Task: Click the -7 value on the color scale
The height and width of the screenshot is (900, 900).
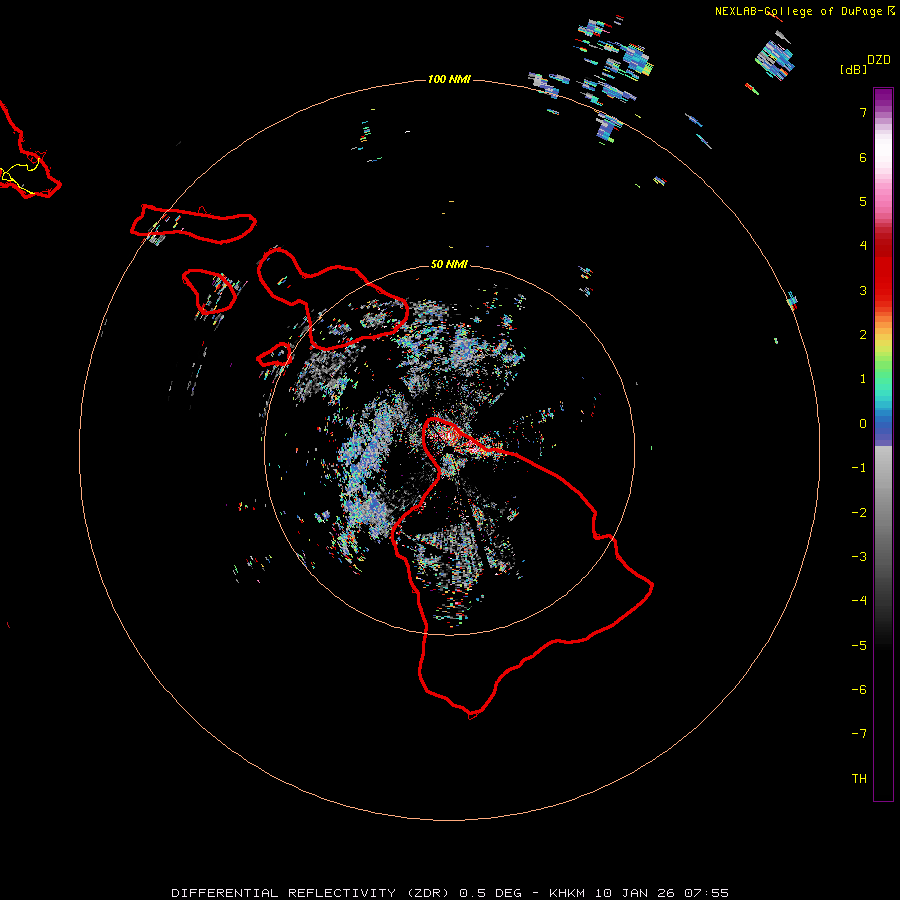Action: 859,734
